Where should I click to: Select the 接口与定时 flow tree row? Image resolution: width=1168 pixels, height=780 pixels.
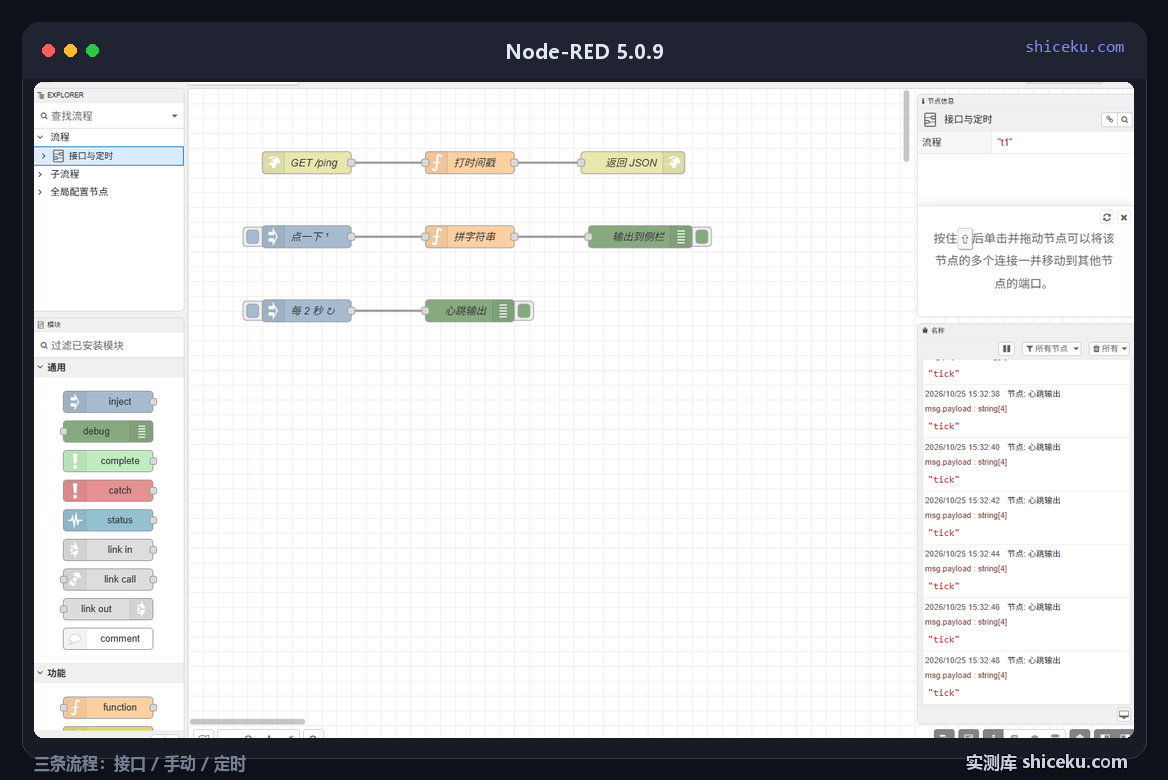[x=109, y=156]
